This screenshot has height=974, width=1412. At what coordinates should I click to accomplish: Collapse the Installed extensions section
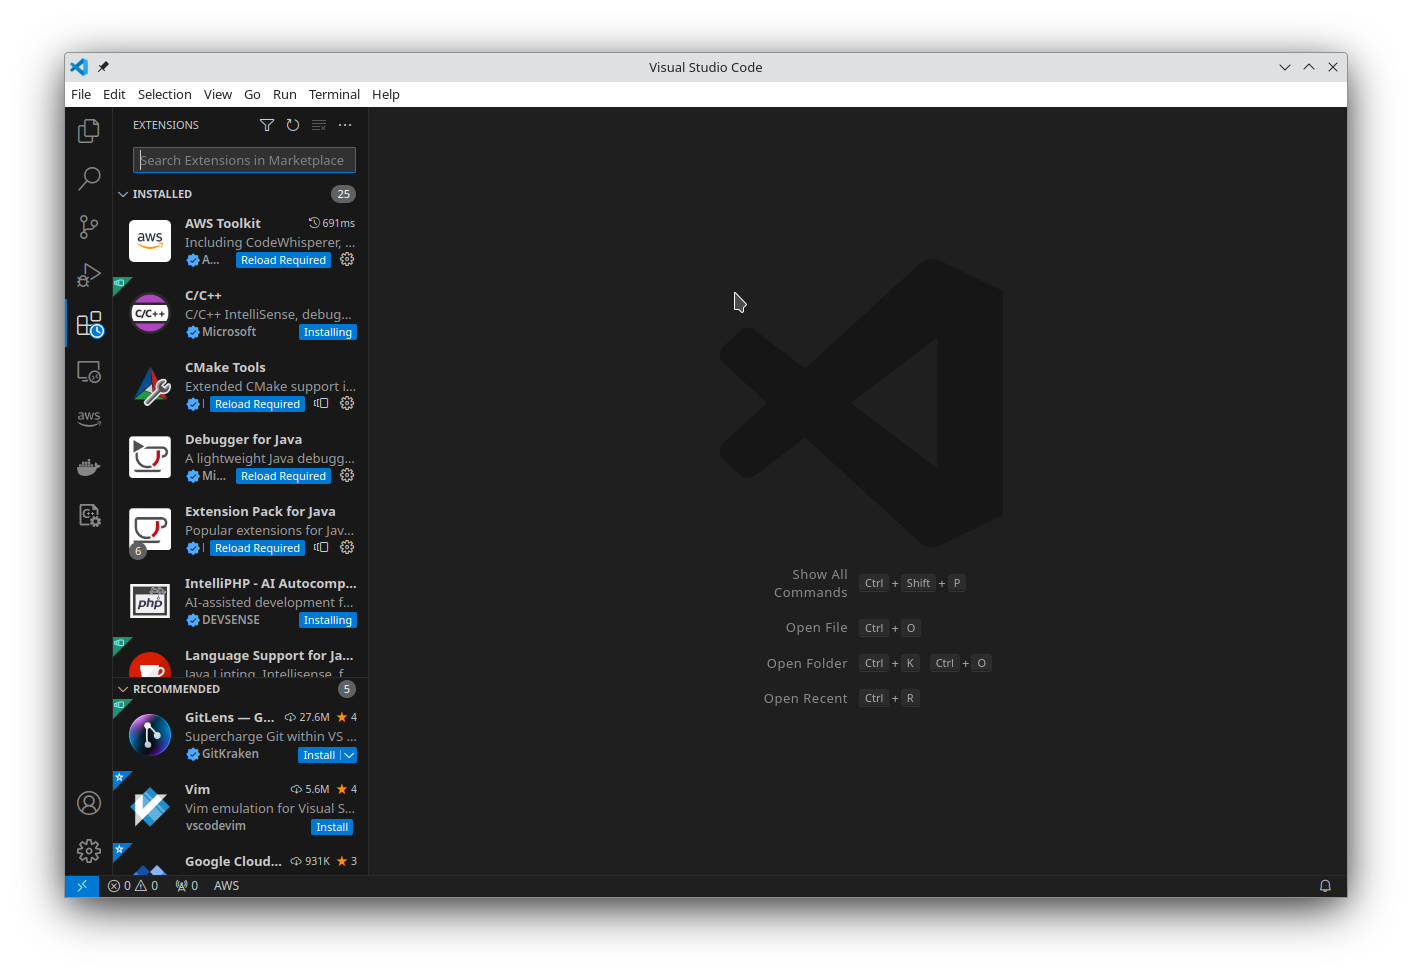(x=123, y=194)
